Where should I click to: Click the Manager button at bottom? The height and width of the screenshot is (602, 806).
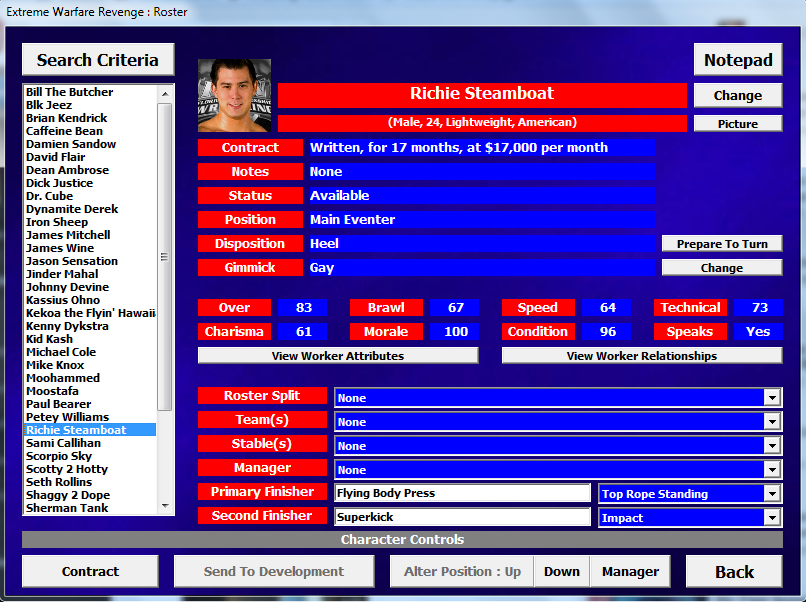click(x=630, y=571)
